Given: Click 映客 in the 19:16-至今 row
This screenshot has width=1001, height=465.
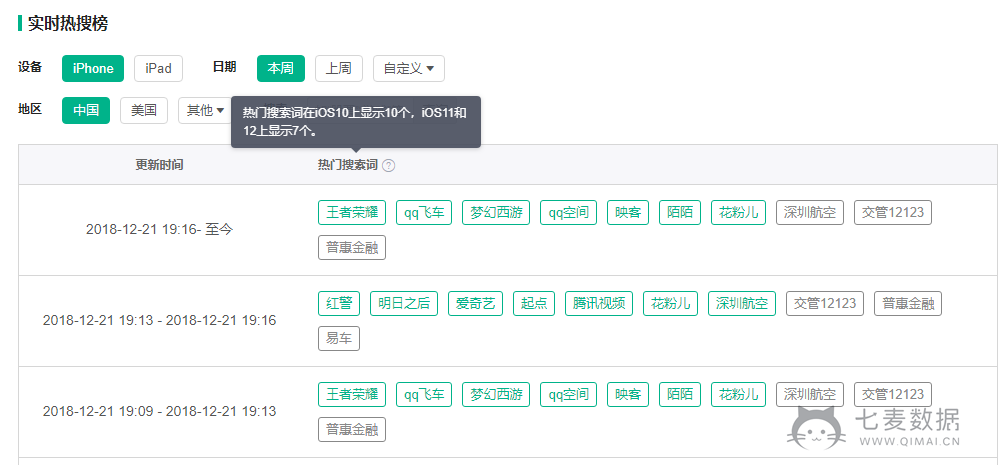Looking at the screenshot, I should click(628, 213).
